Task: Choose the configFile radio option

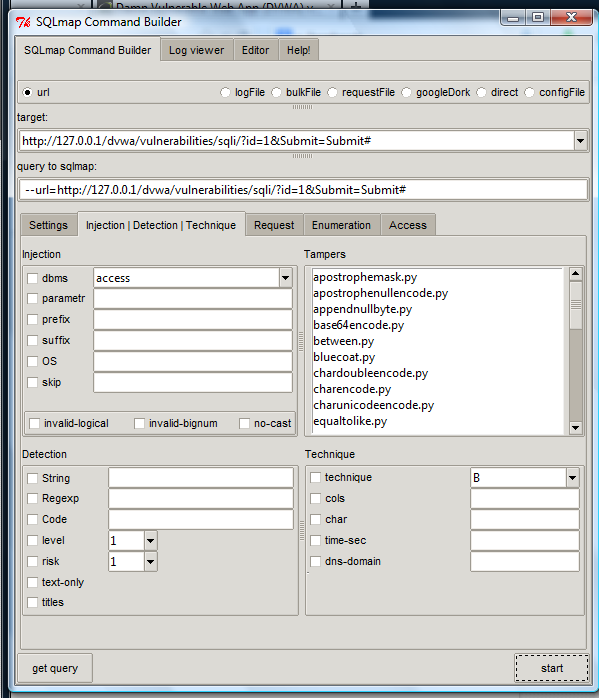Action: tap(529, 92)
